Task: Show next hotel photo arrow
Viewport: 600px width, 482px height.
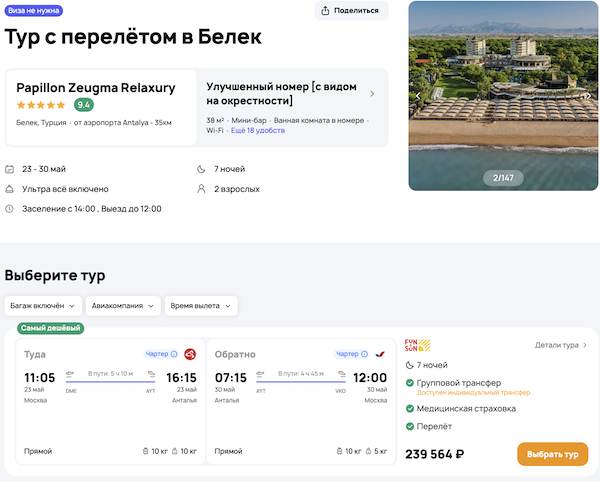Action: [x=588, y=95]
